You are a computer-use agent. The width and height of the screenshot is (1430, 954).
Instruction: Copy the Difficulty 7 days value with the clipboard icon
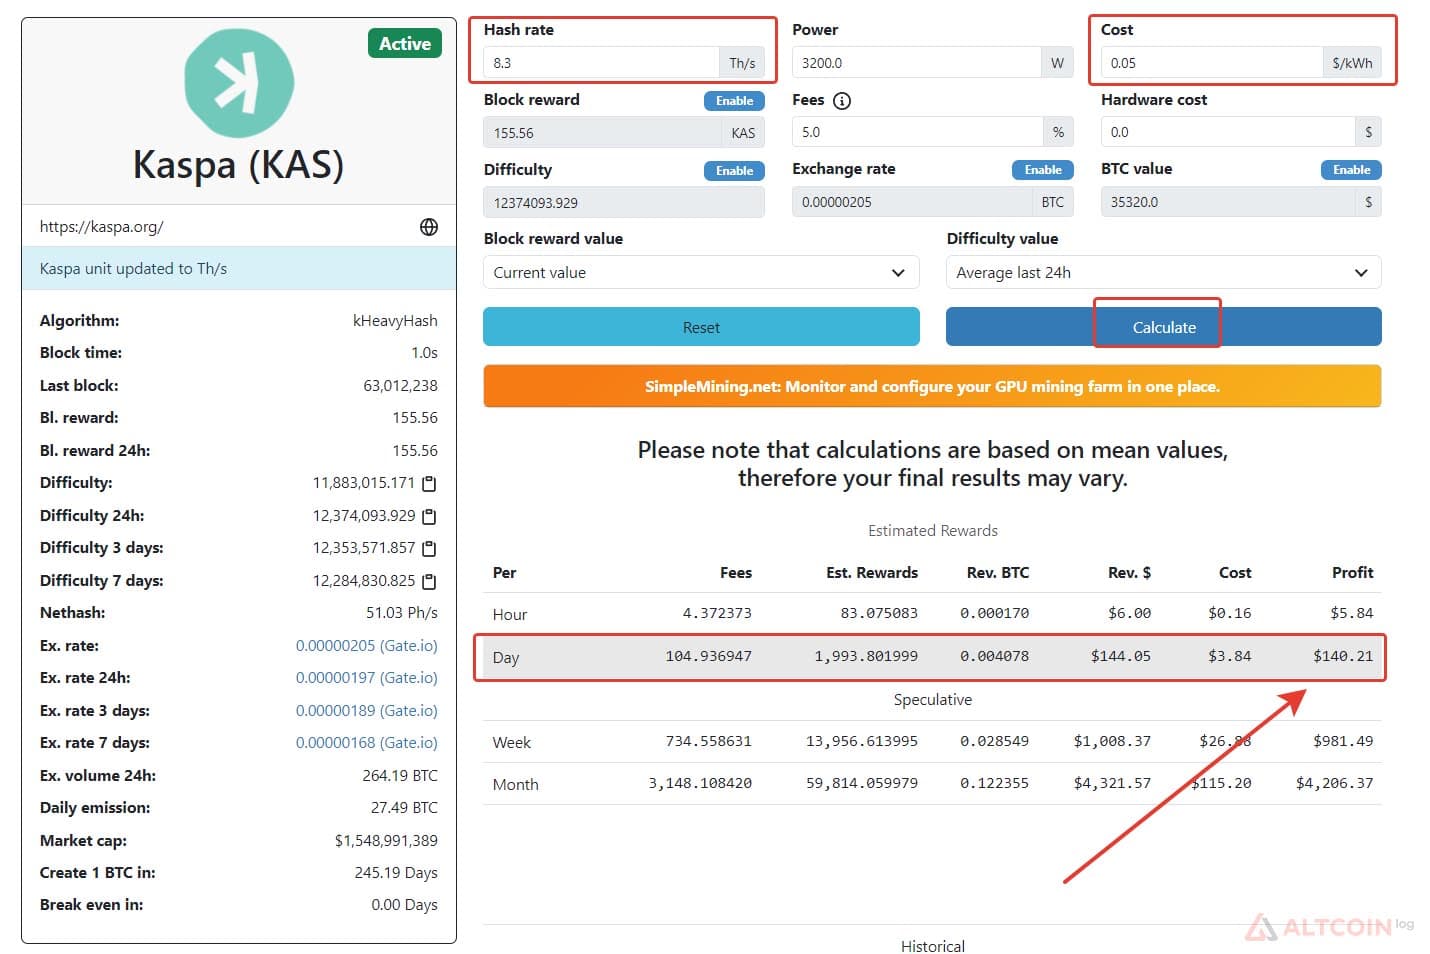(x=429, y=582)
